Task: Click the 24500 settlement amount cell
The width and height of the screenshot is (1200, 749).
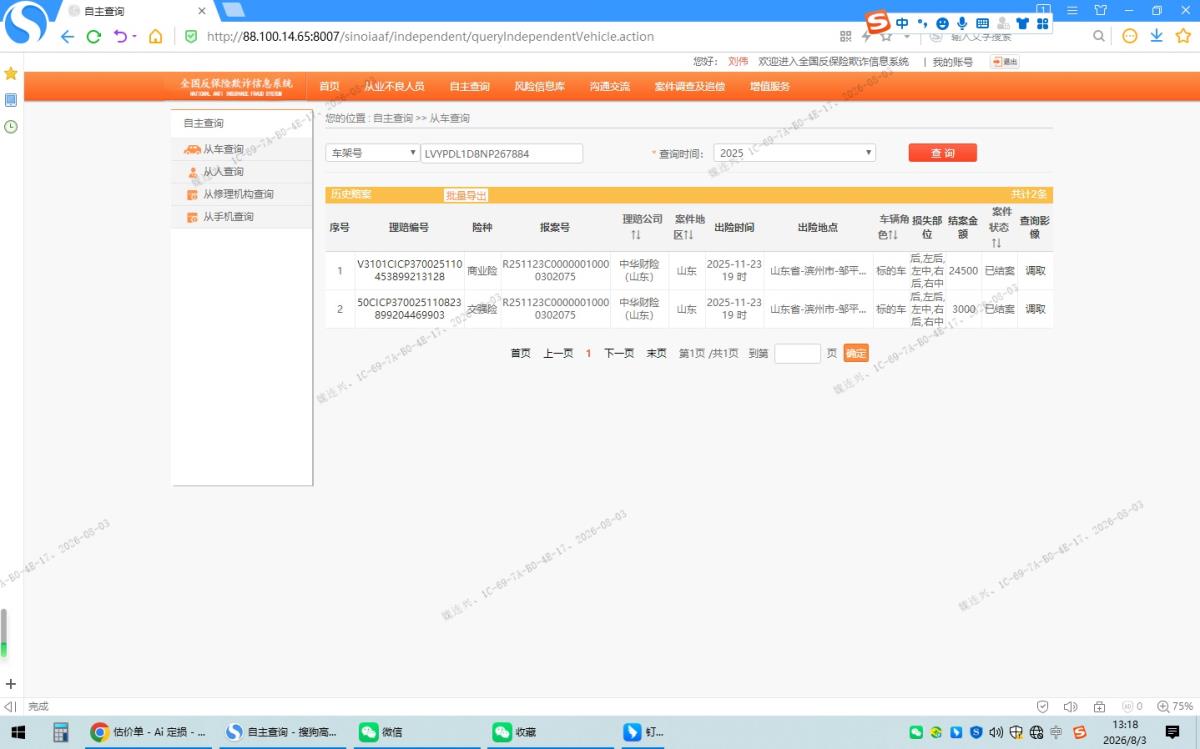Action: 963,270
